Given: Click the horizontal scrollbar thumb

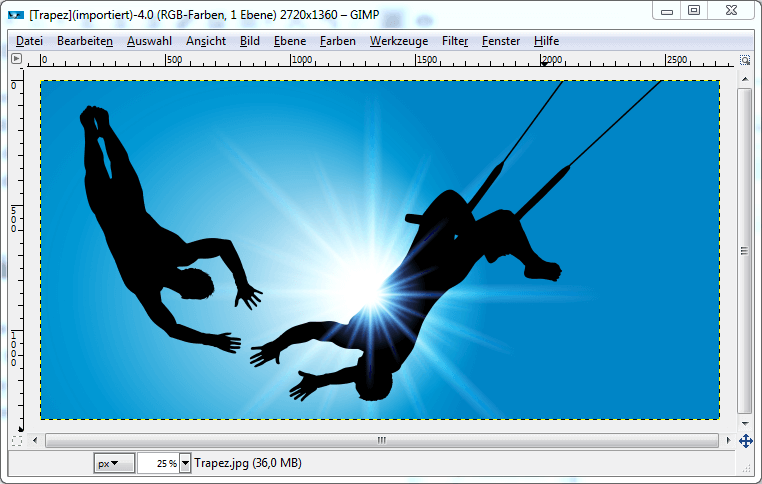Looking at the screenshot, I should click(x=382, y=440).
